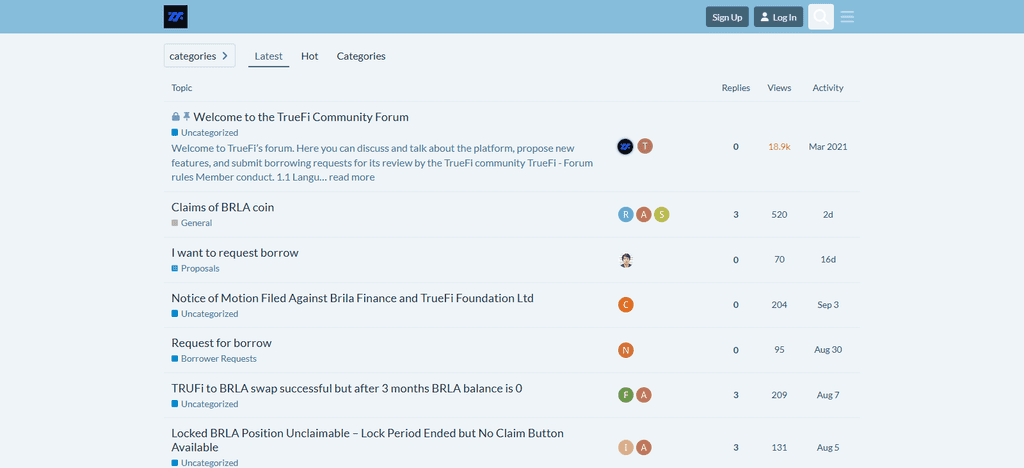Sort topics by Activity column header
The height and width of the screenshot is (468, 1024).
[x=827, y=87]
